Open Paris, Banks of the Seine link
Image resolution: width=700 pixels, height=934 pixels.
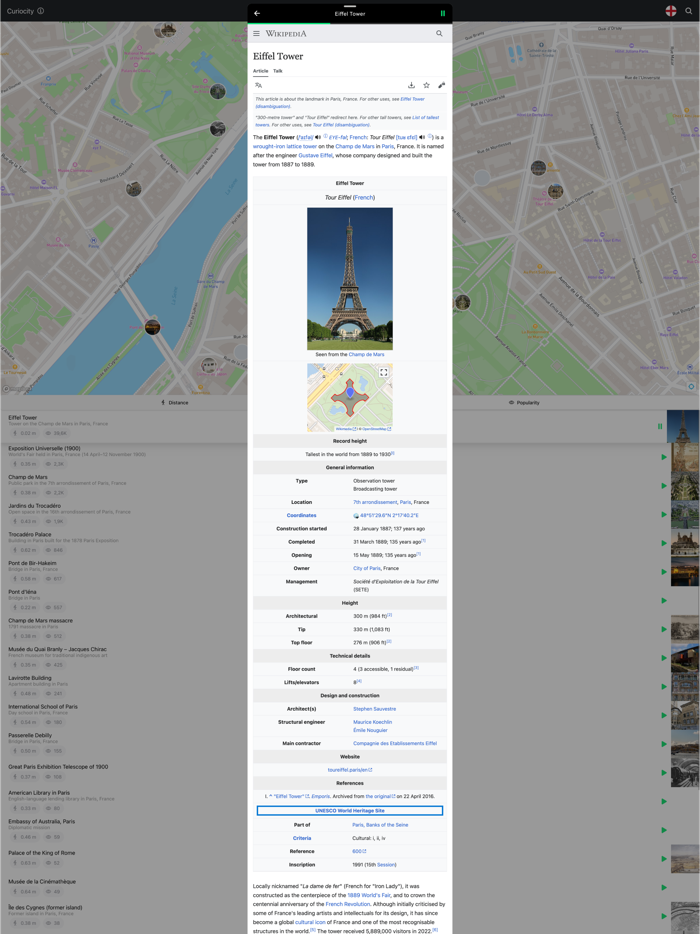(x=380, y=825)
